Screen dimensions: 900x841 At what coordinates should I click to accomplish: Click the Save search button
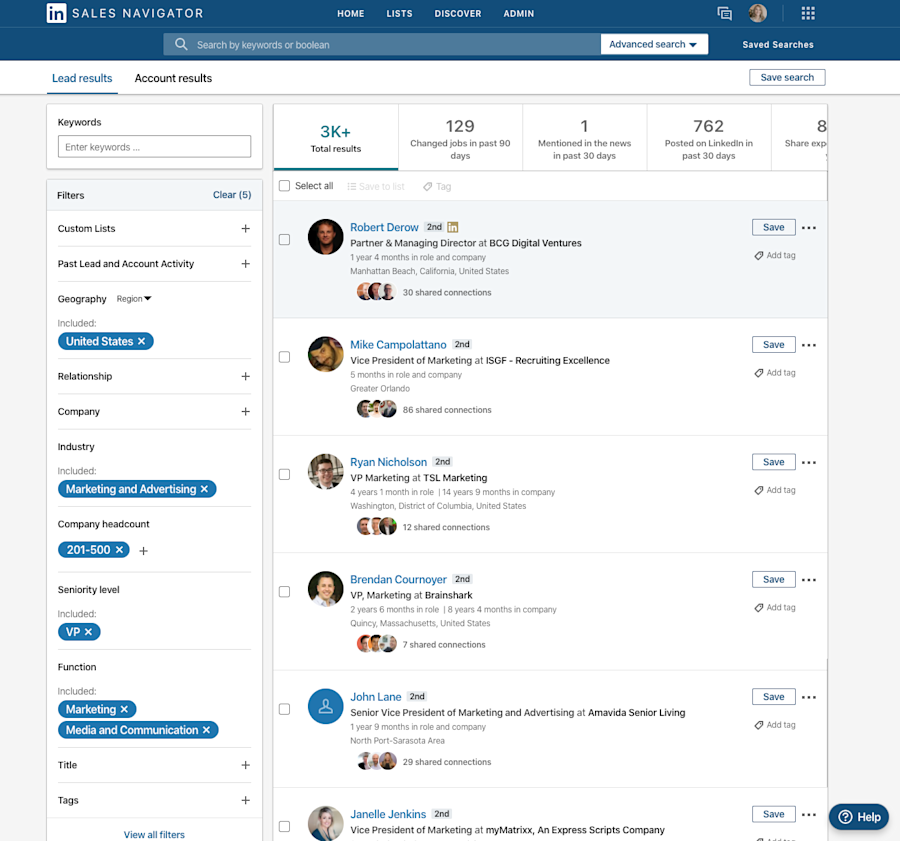787,77
